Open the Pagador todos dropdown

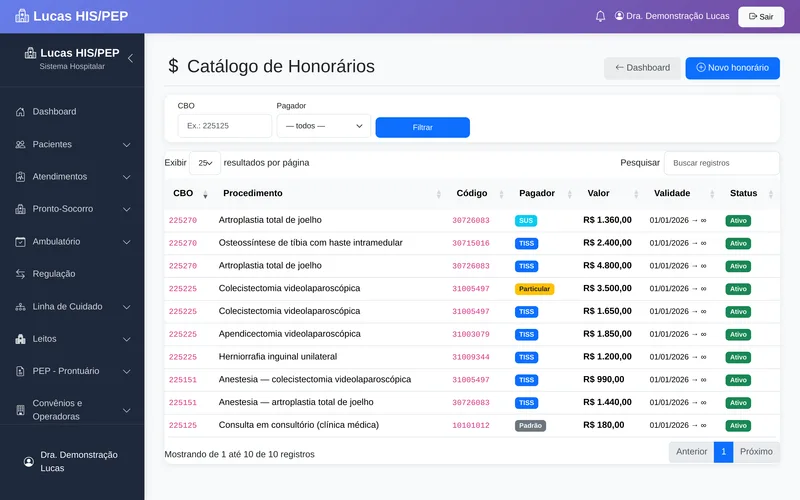[x=323, y=126]
